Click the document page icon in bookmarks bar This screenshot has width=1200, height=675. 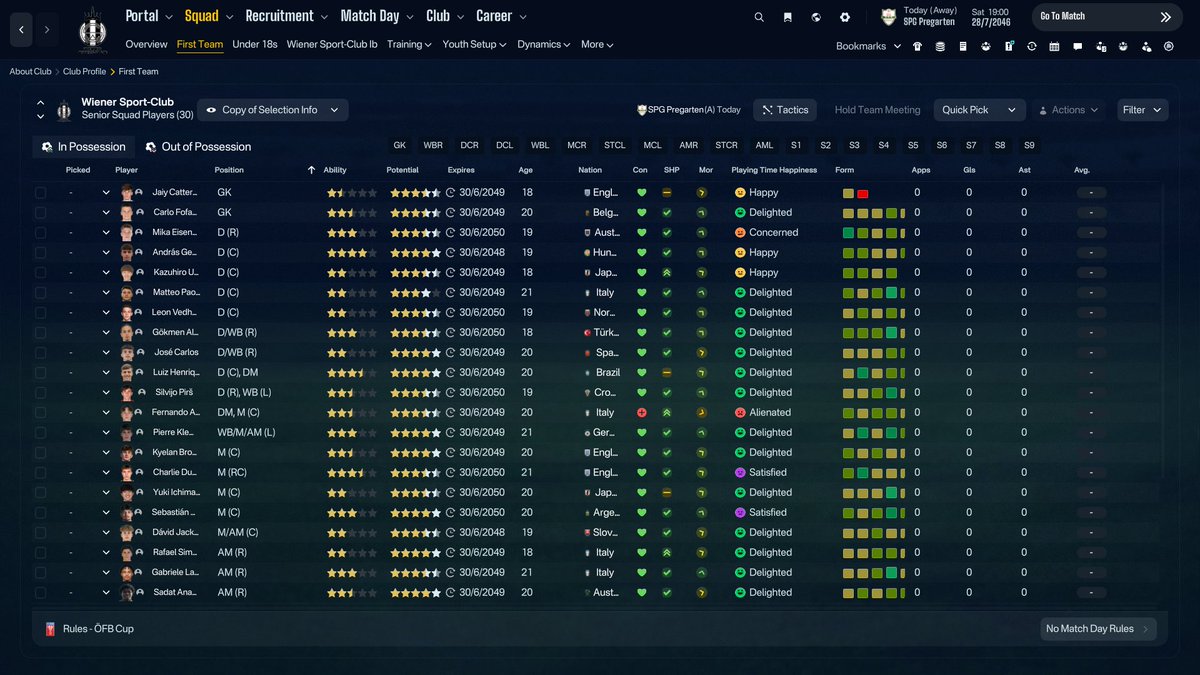click(x=963, y=46)
